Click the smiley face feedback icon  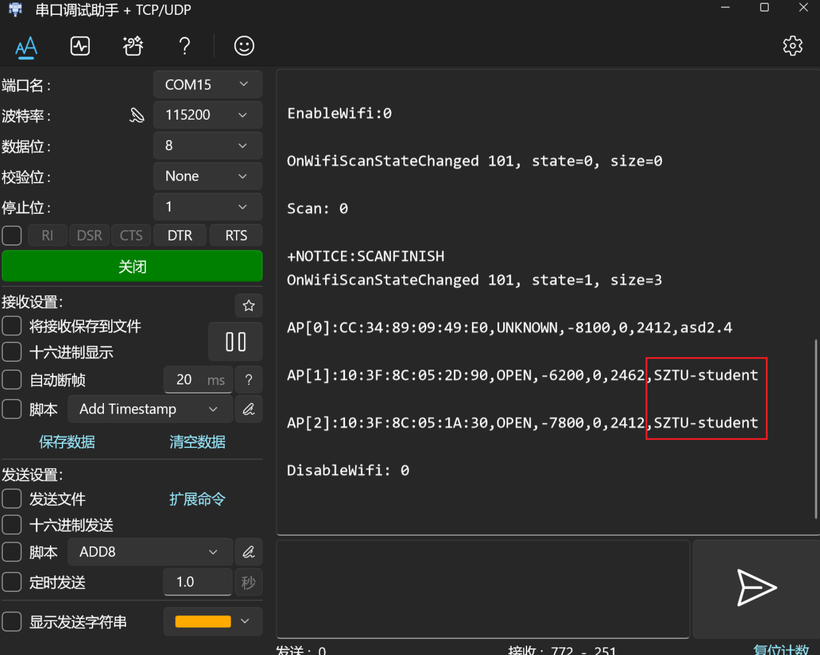coord(243,46)
